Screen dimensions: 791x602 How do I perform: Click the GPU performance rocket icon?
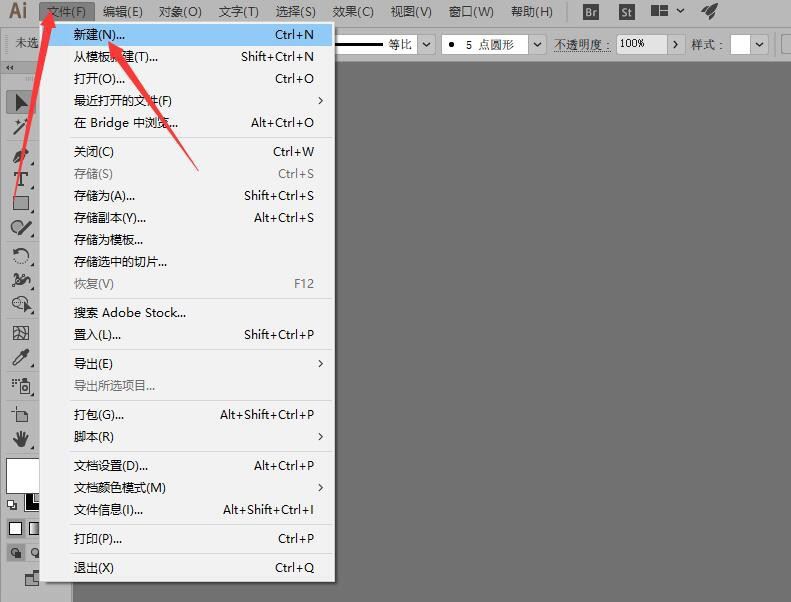tap(709, 11)
